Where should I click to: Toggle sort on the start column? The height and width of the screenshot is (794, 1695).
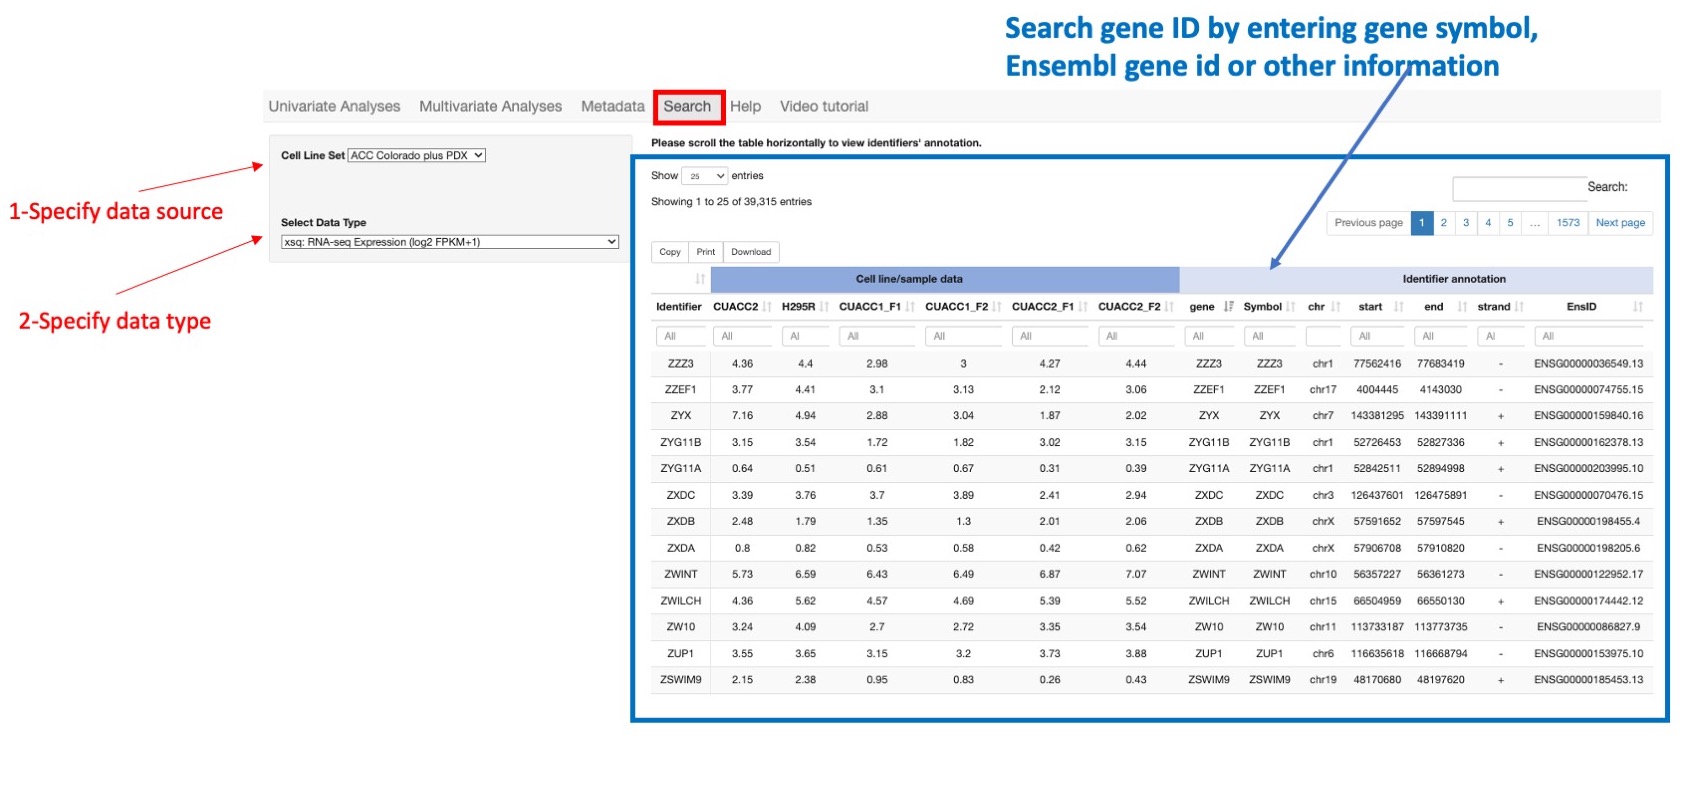1398,307
